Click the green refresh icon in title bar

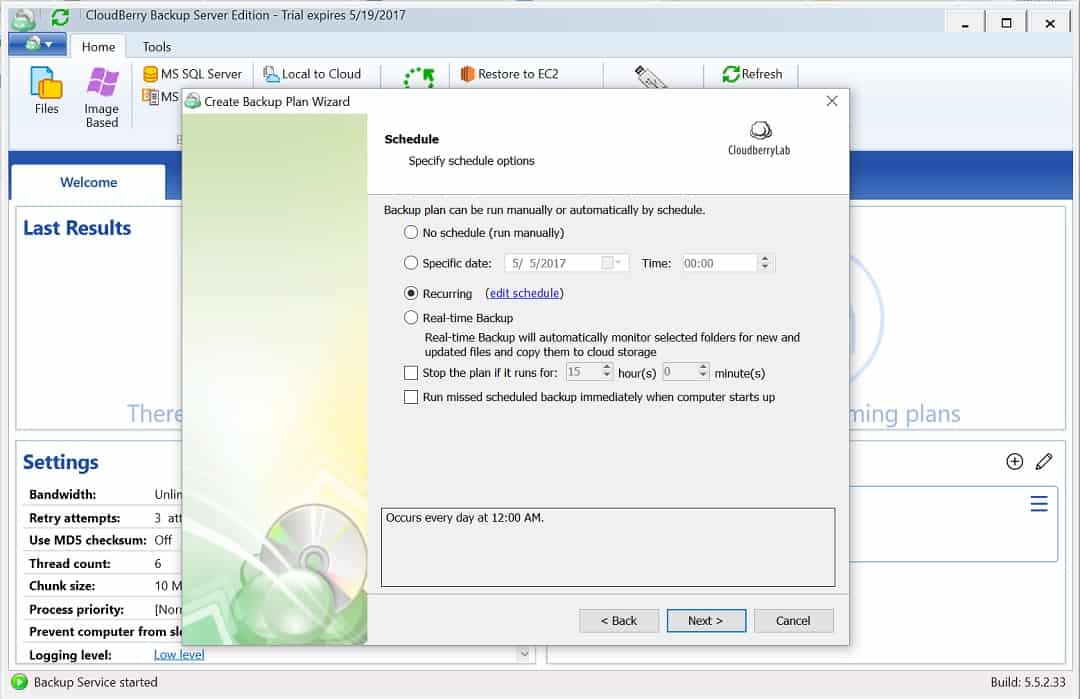pos(60,17)
